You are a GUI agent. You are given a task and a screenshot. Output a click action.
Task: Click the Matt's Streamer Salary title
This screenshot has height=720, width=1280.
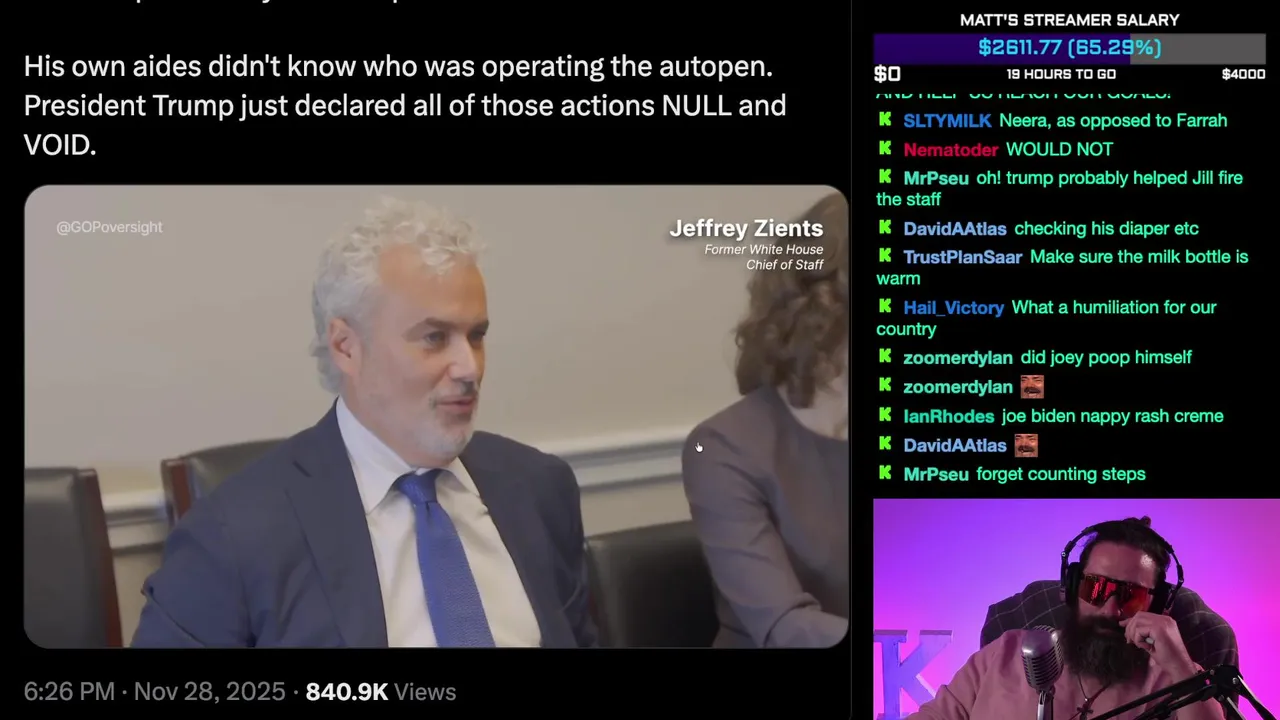point(1069,20)
